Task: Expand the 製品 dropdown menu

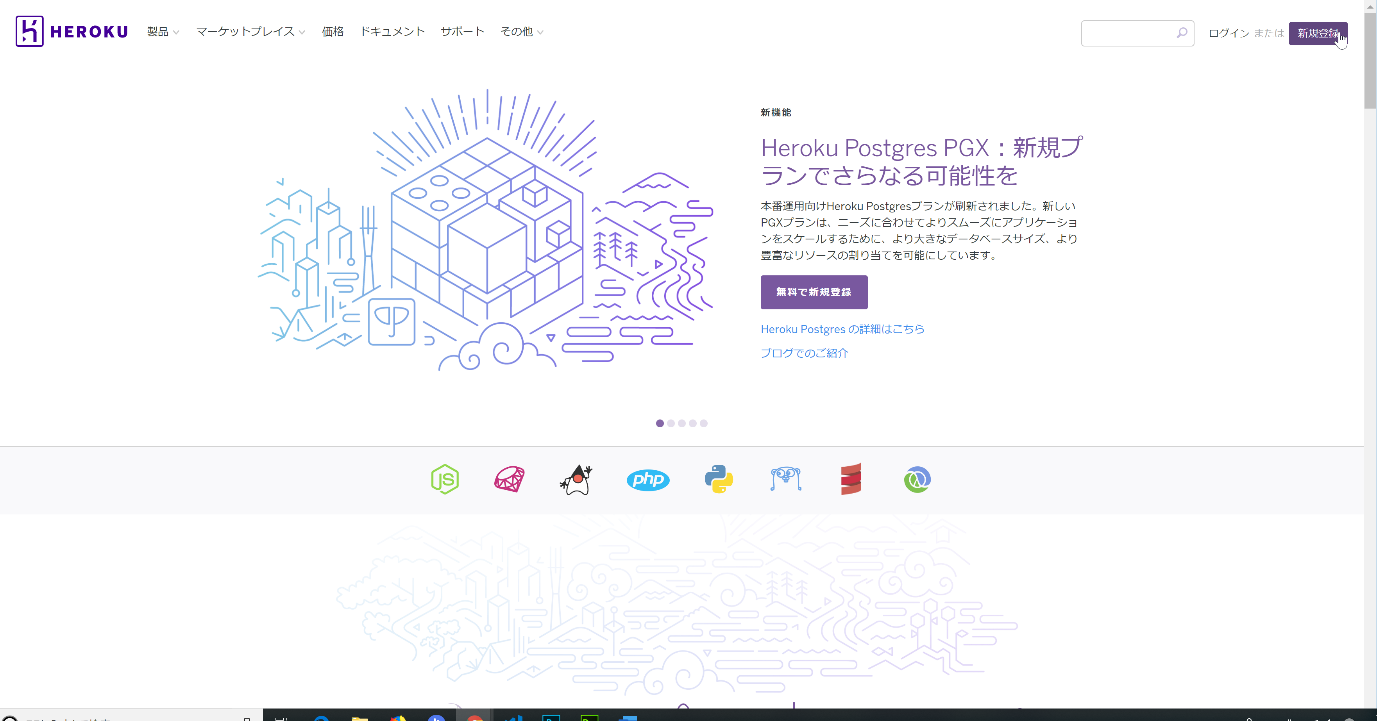Action: tap(163, 32)
